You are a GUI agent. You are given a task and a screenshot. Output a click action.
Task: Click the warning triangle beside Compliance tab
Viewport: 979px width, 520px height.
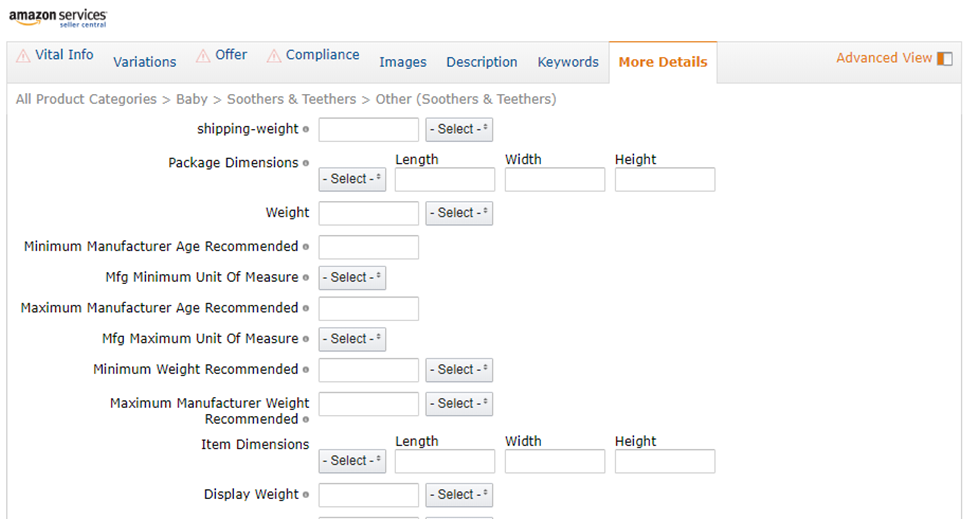(273, 56)
